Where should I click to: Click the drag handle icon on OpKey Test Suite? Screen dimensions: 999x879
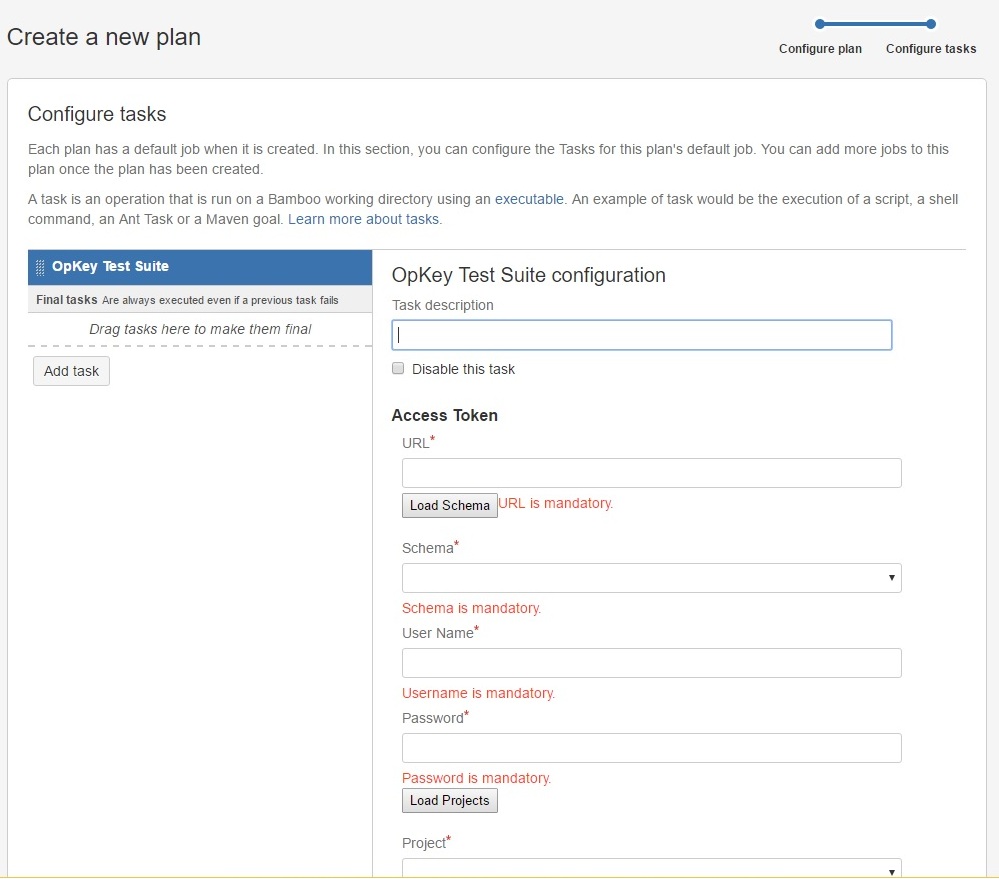coord(40,267)
